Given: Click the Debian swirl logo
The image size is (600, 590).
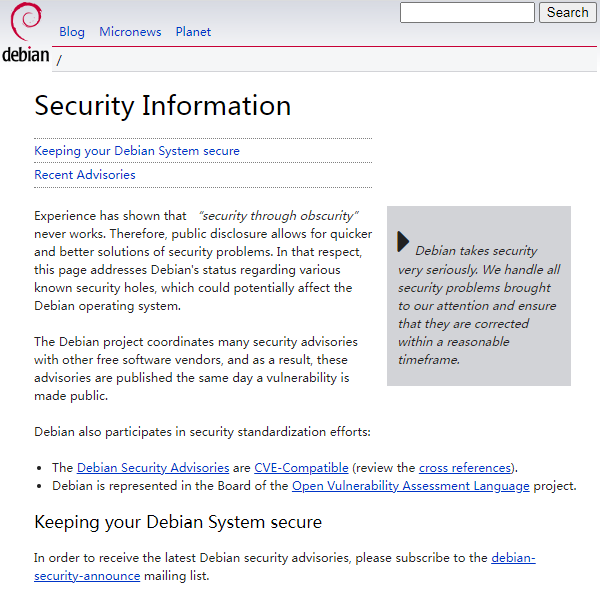Looking at the screenshot, I should (x=25, y=34).
